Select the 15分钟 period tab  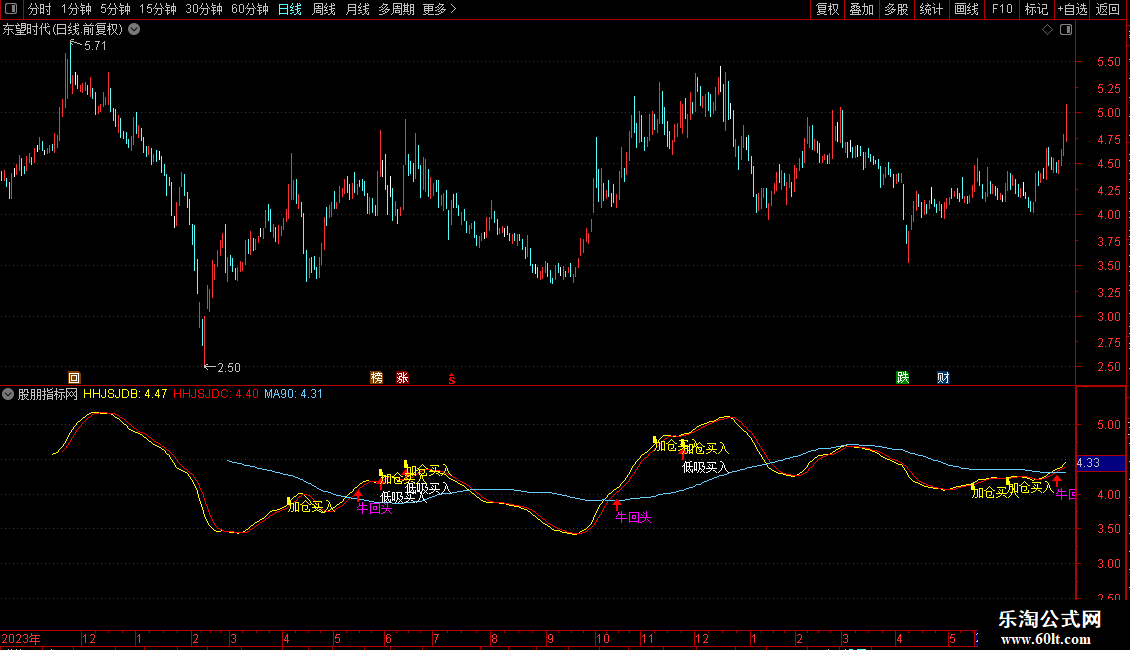pyautogui.click(x=157, y=9)
